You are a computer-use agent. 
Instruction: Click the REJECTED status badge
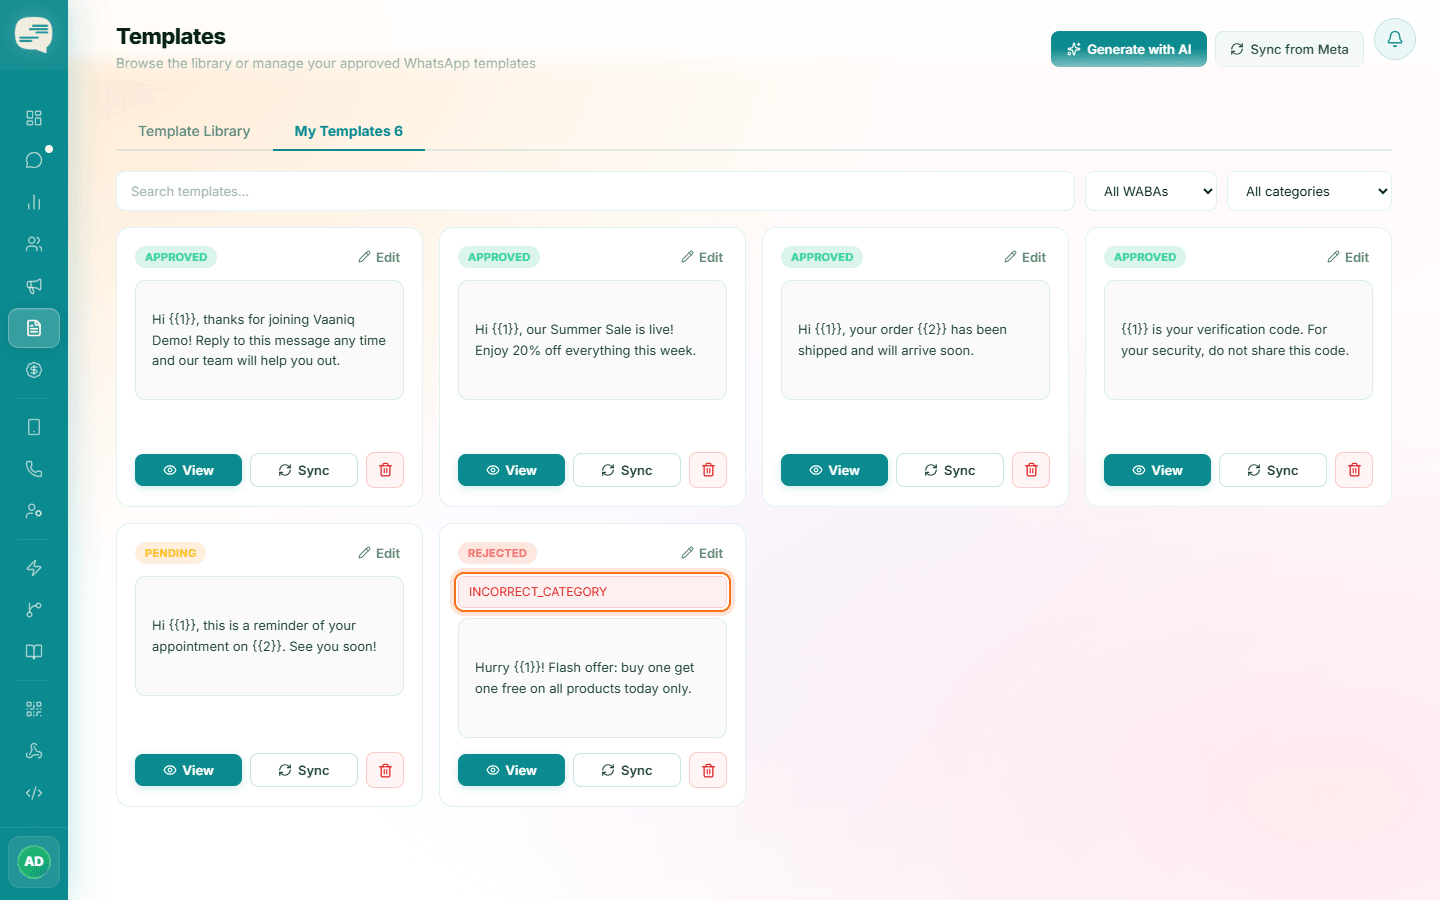[x=497, y=553]
